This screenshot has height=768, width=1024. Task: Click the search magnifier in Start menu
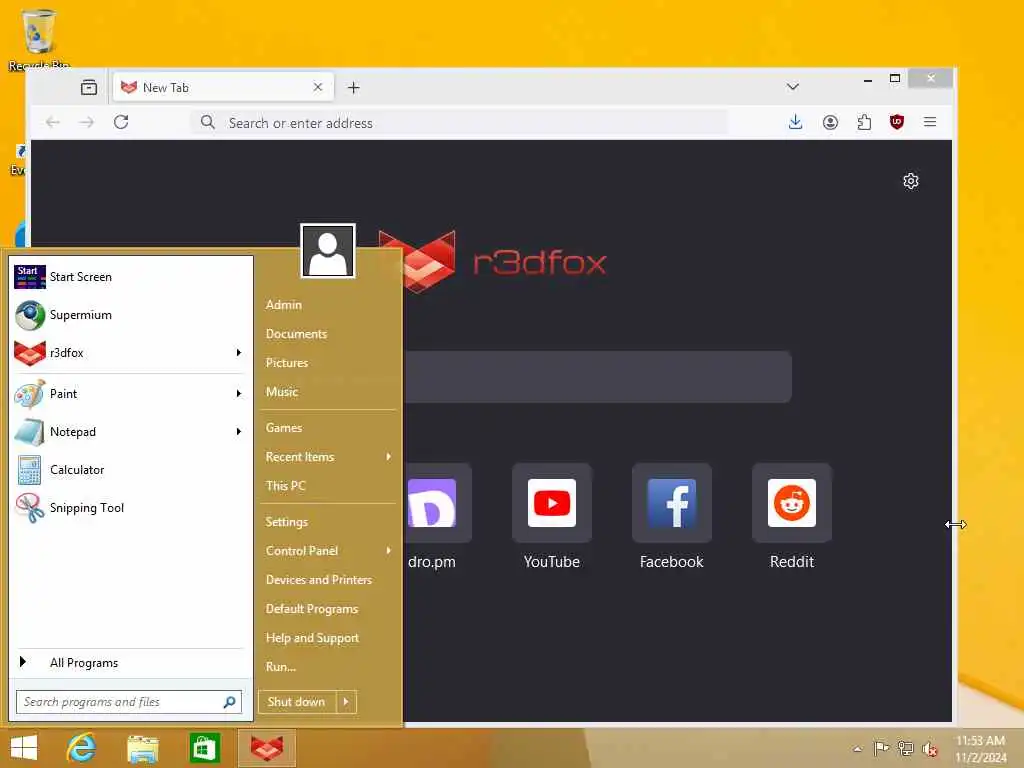point(229,702)
